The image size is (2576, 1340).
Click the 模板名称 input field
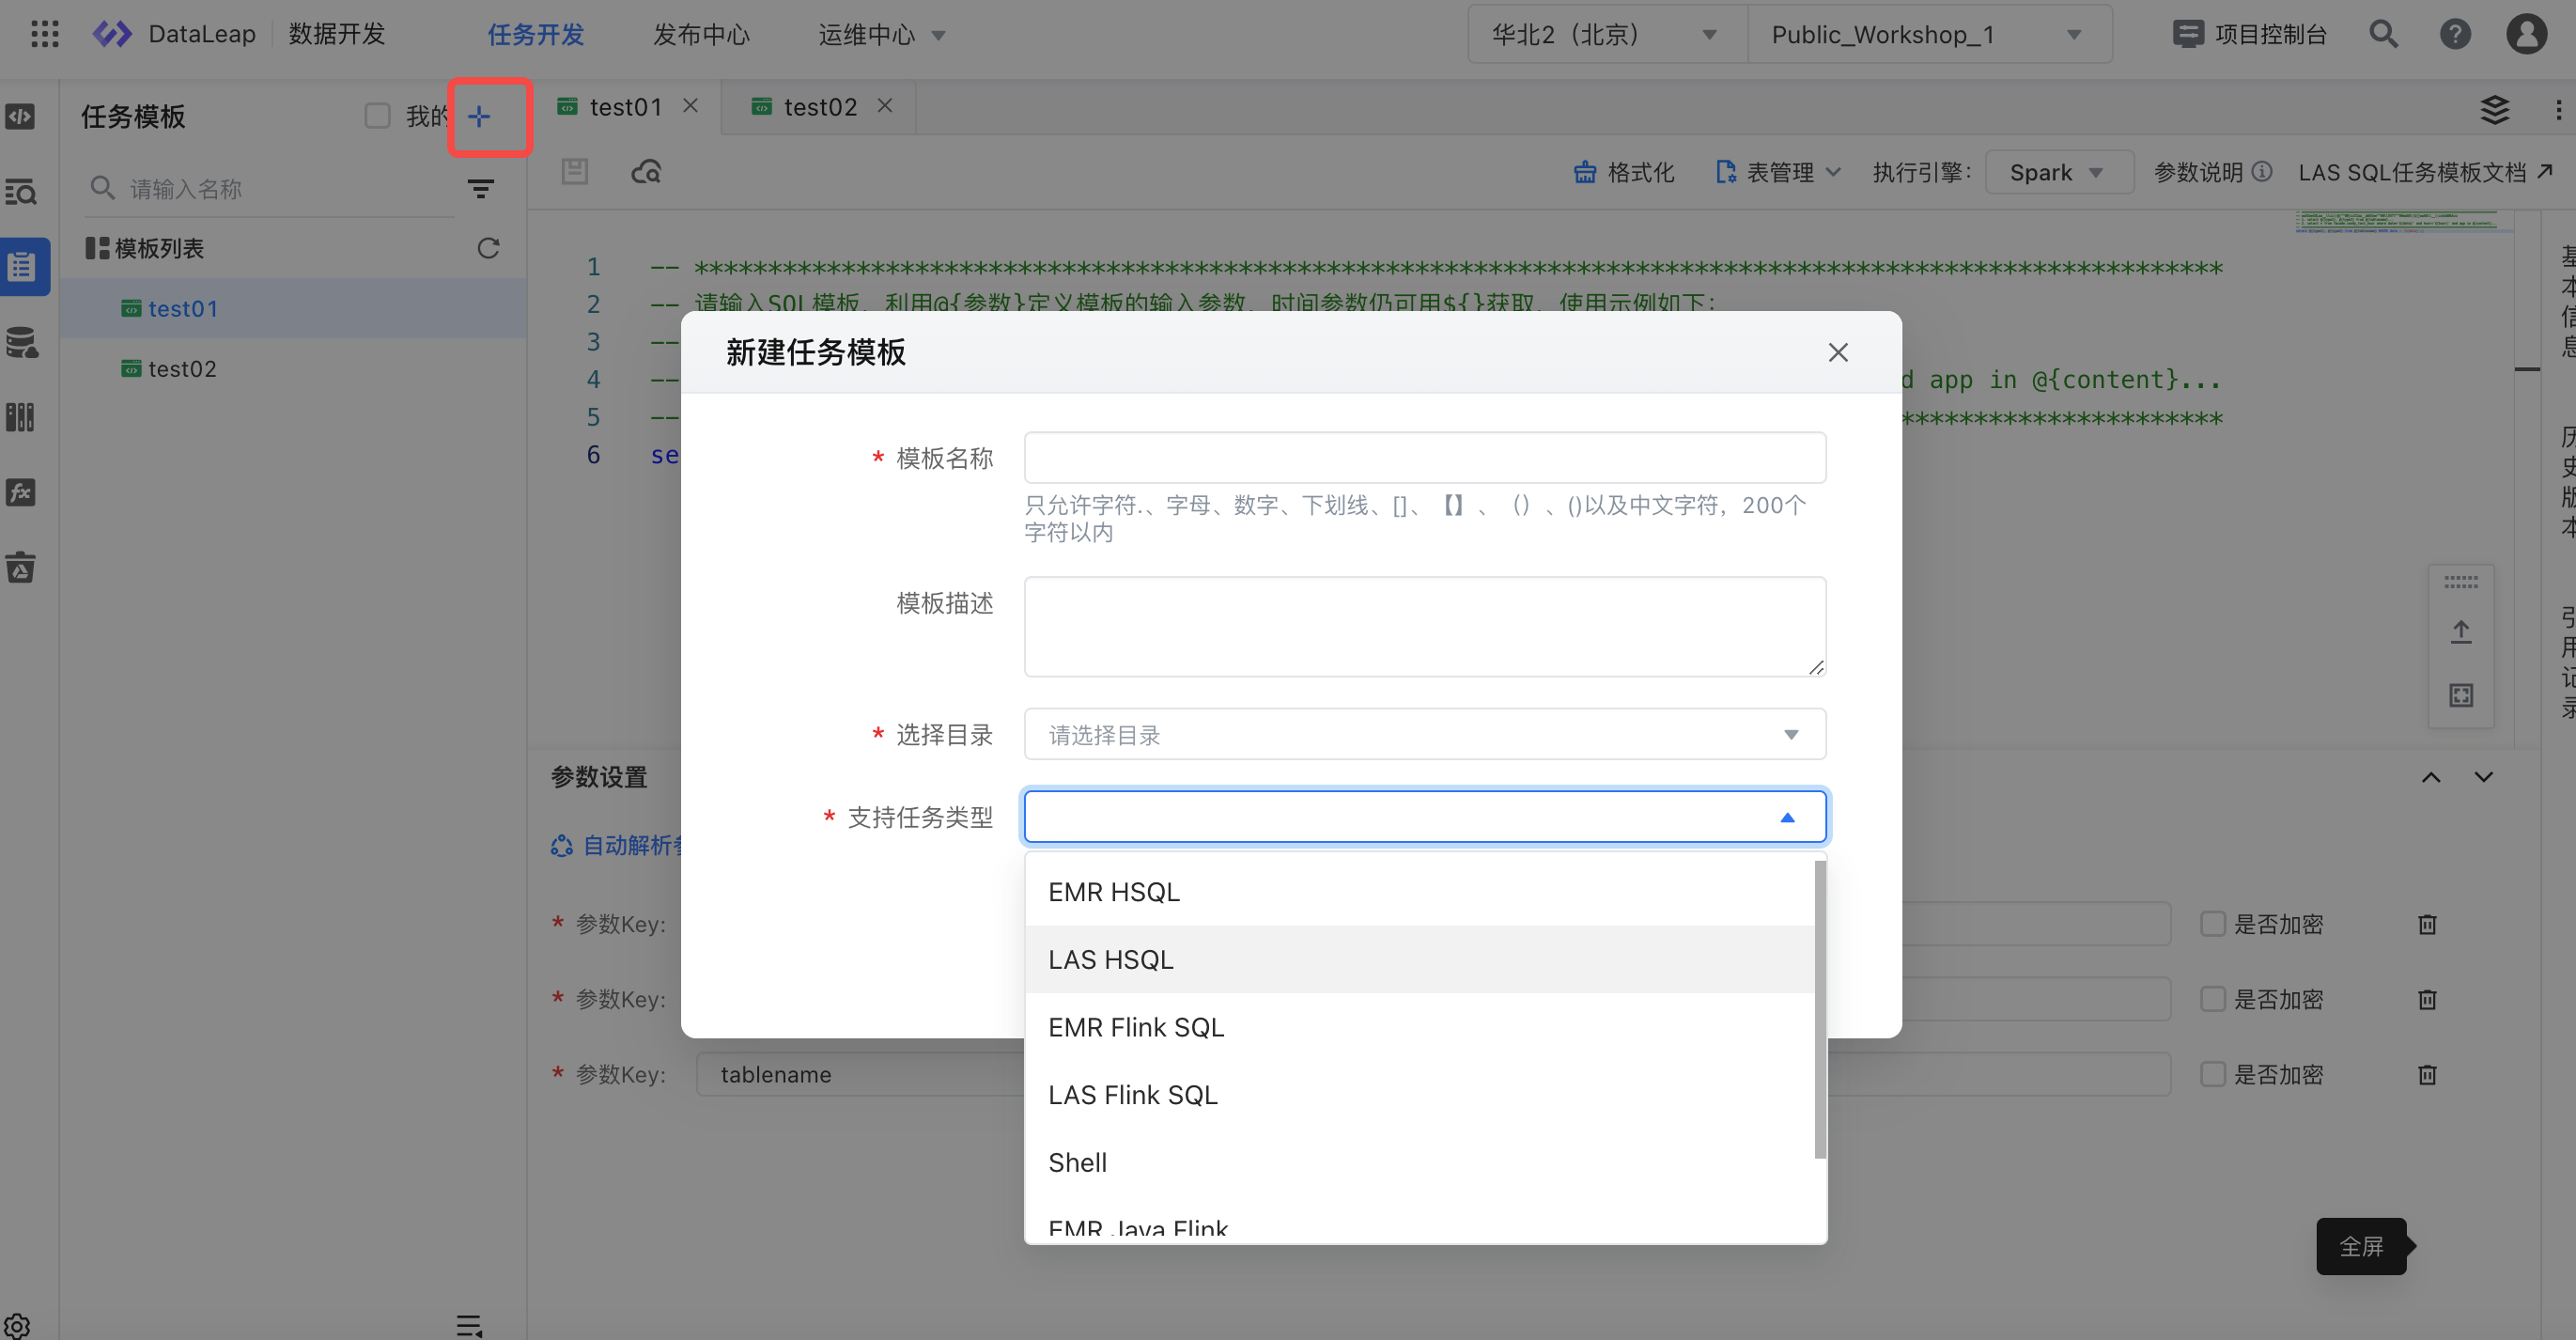1424,458
